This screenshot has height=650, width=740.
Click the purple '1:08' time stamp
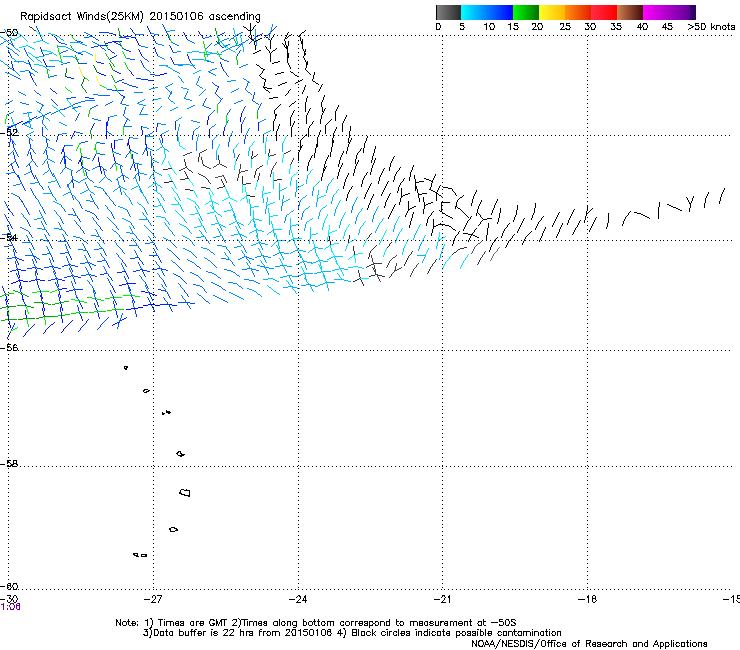coord(10,607)
